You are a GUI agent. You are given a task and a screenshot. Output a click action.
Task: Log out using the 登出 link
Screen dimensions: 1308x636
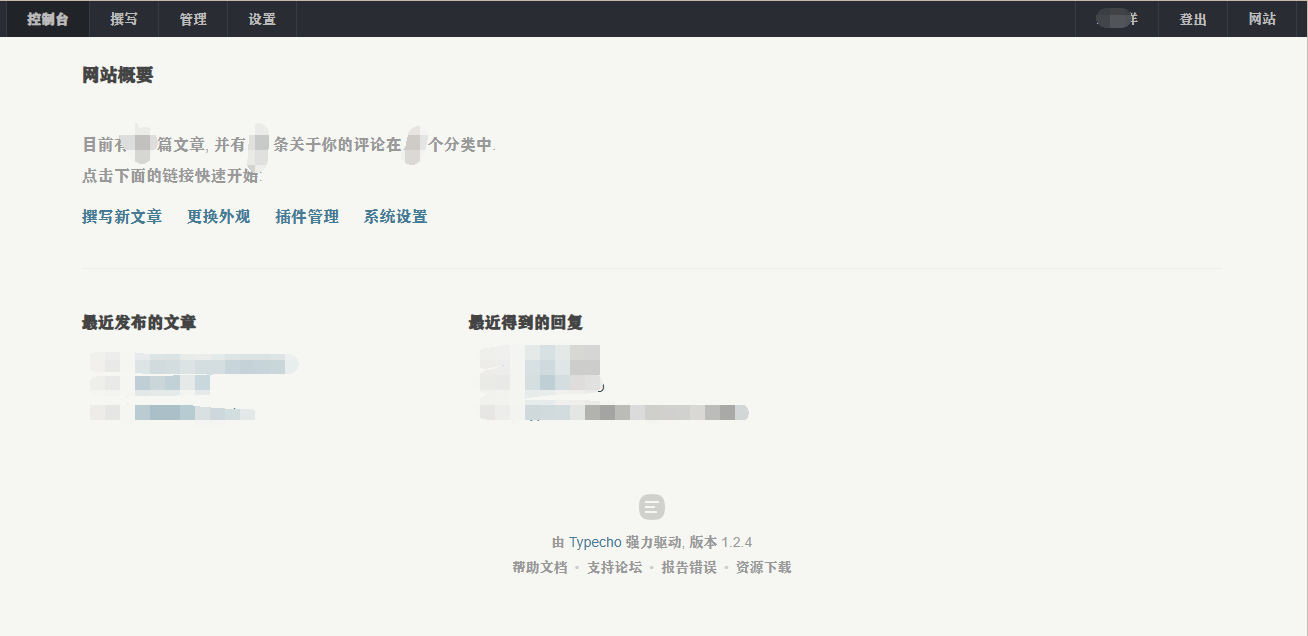(x=1192, y=19)
